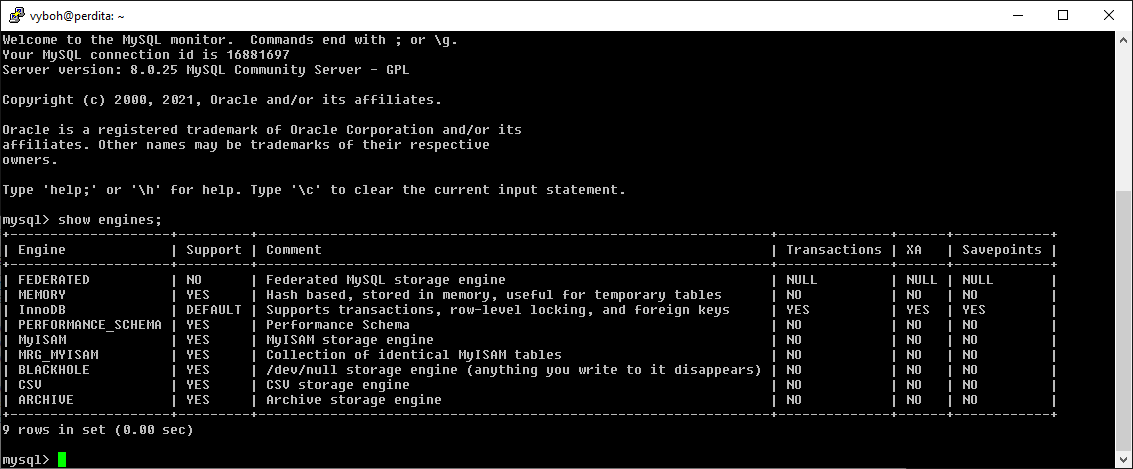
Task: Click the Engine column header
Action: (42, 249)
